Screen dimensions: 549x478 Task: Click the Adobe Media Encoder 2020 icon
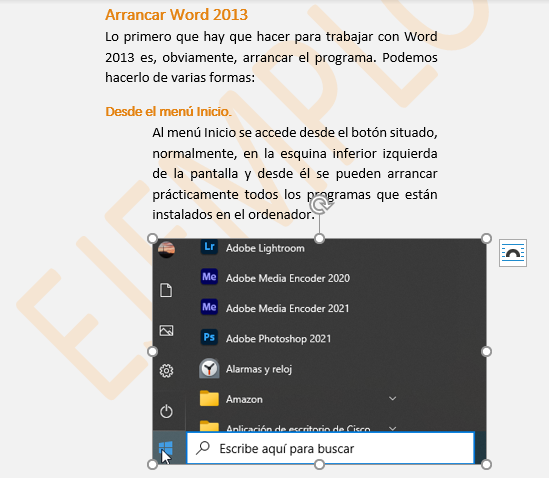pos(209,277)
